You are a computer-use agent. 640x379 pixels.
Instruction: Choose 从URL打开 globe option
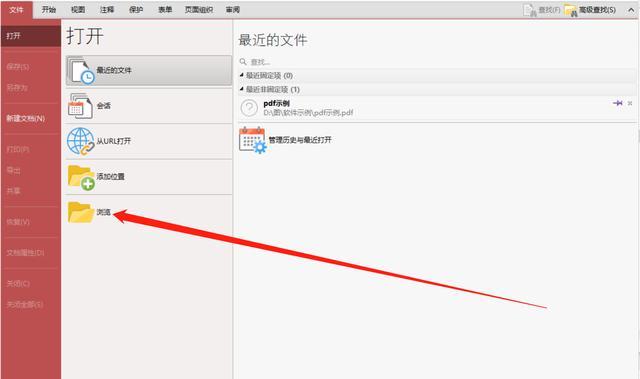[149, 141]
